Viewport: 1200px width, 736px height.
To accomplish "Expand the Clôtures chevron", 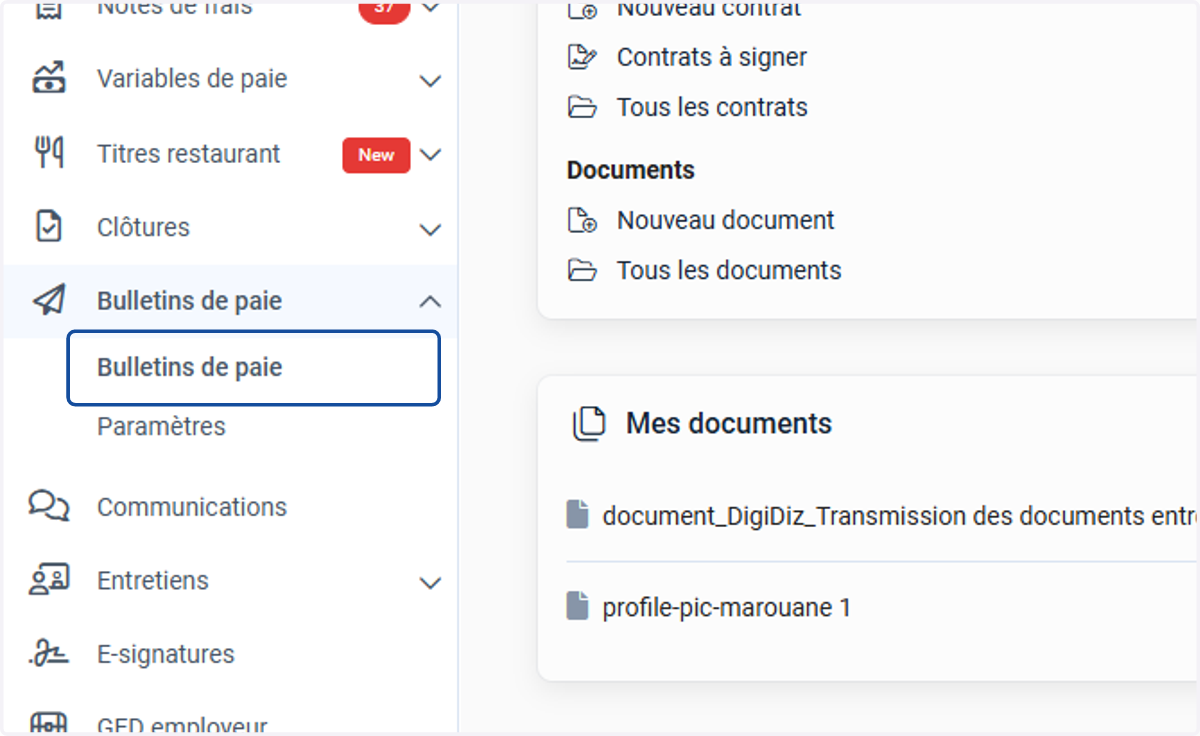I will (430, 229).
